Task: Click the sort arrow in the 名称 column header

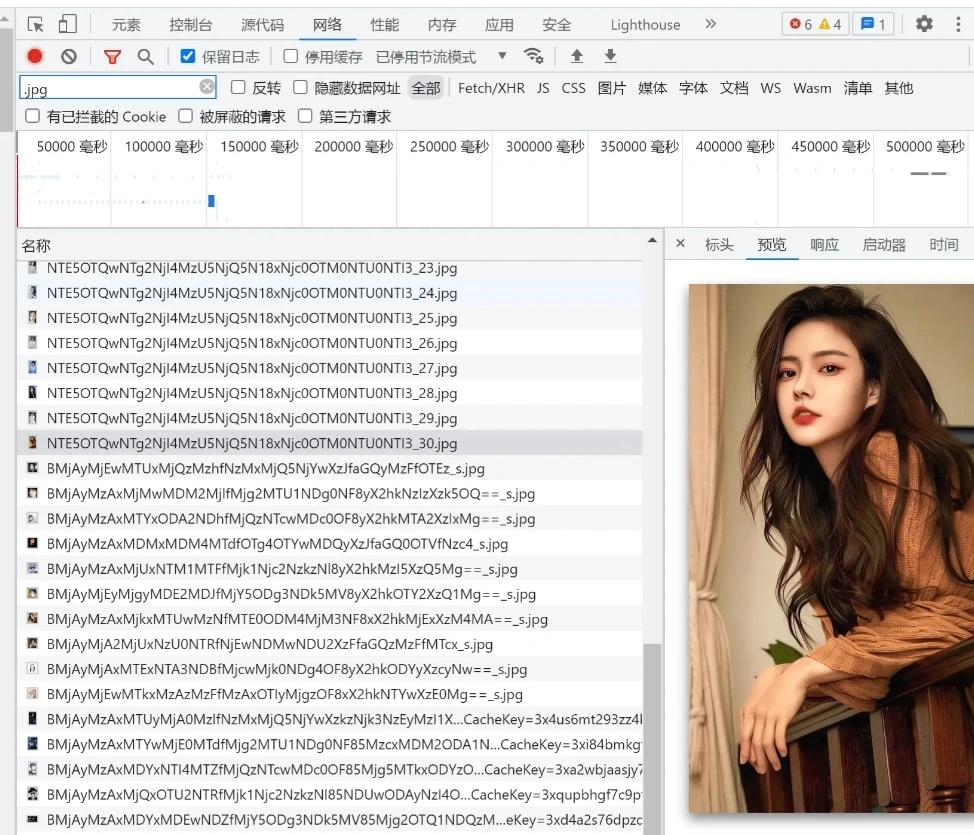Action: pyautogui.click(x=652, y=241)
